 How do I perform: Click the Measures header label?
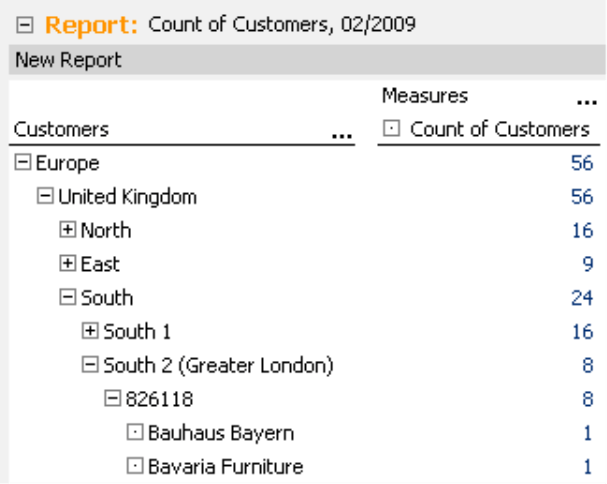(x=425, y=96)
